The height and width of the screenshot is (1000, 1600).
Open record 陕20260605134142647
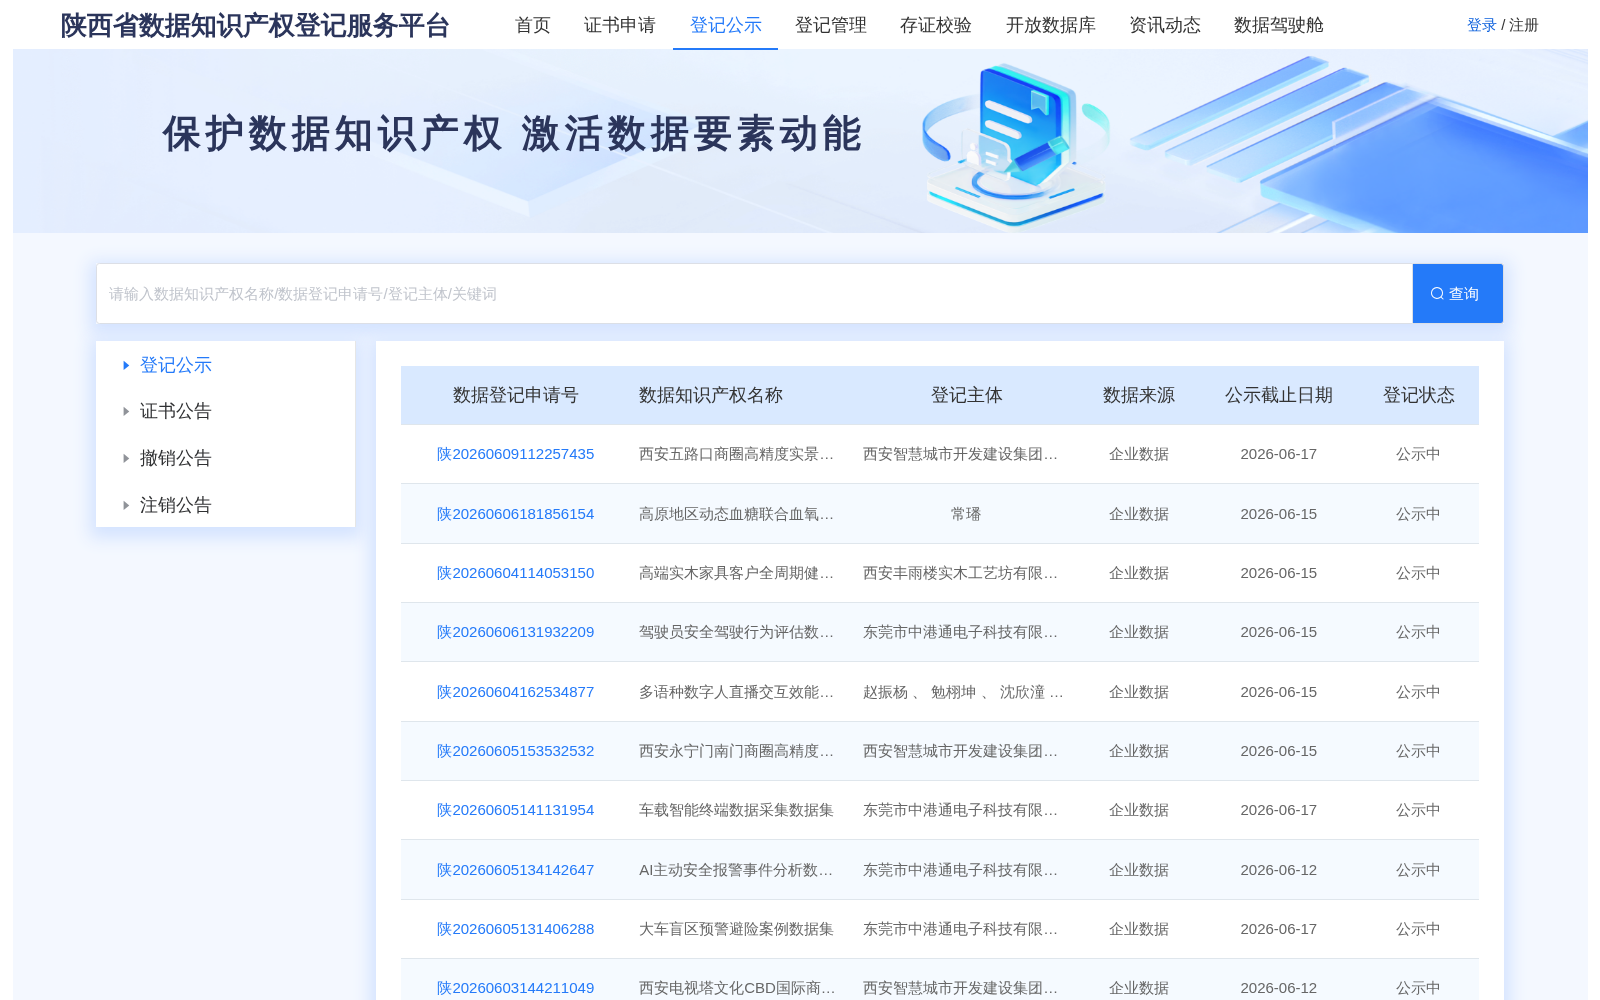(515, 870)
